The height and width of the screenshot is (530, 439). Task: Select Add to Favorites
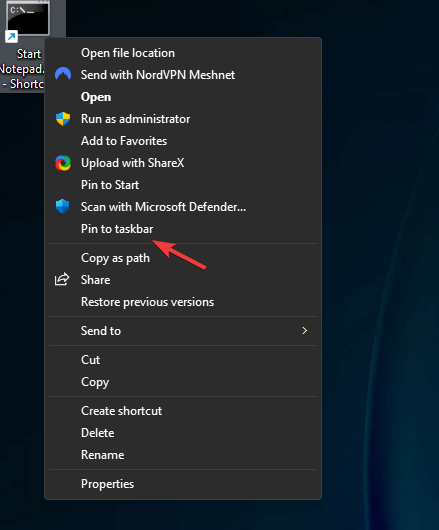click(183, 141)
